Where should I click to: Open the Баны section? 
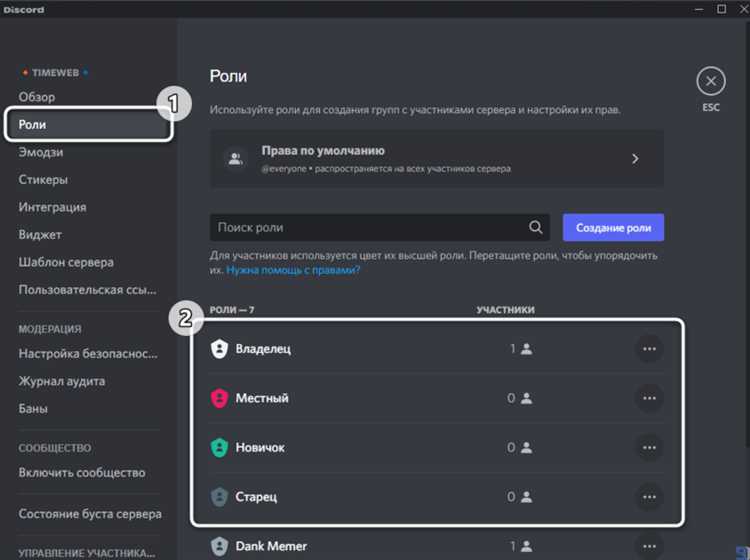33,409
